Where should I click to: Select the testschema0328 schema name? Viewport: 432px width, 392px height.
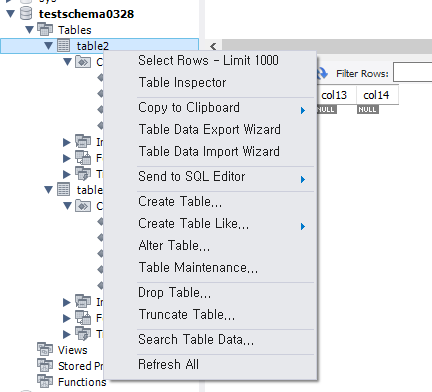tap(86, 14)
